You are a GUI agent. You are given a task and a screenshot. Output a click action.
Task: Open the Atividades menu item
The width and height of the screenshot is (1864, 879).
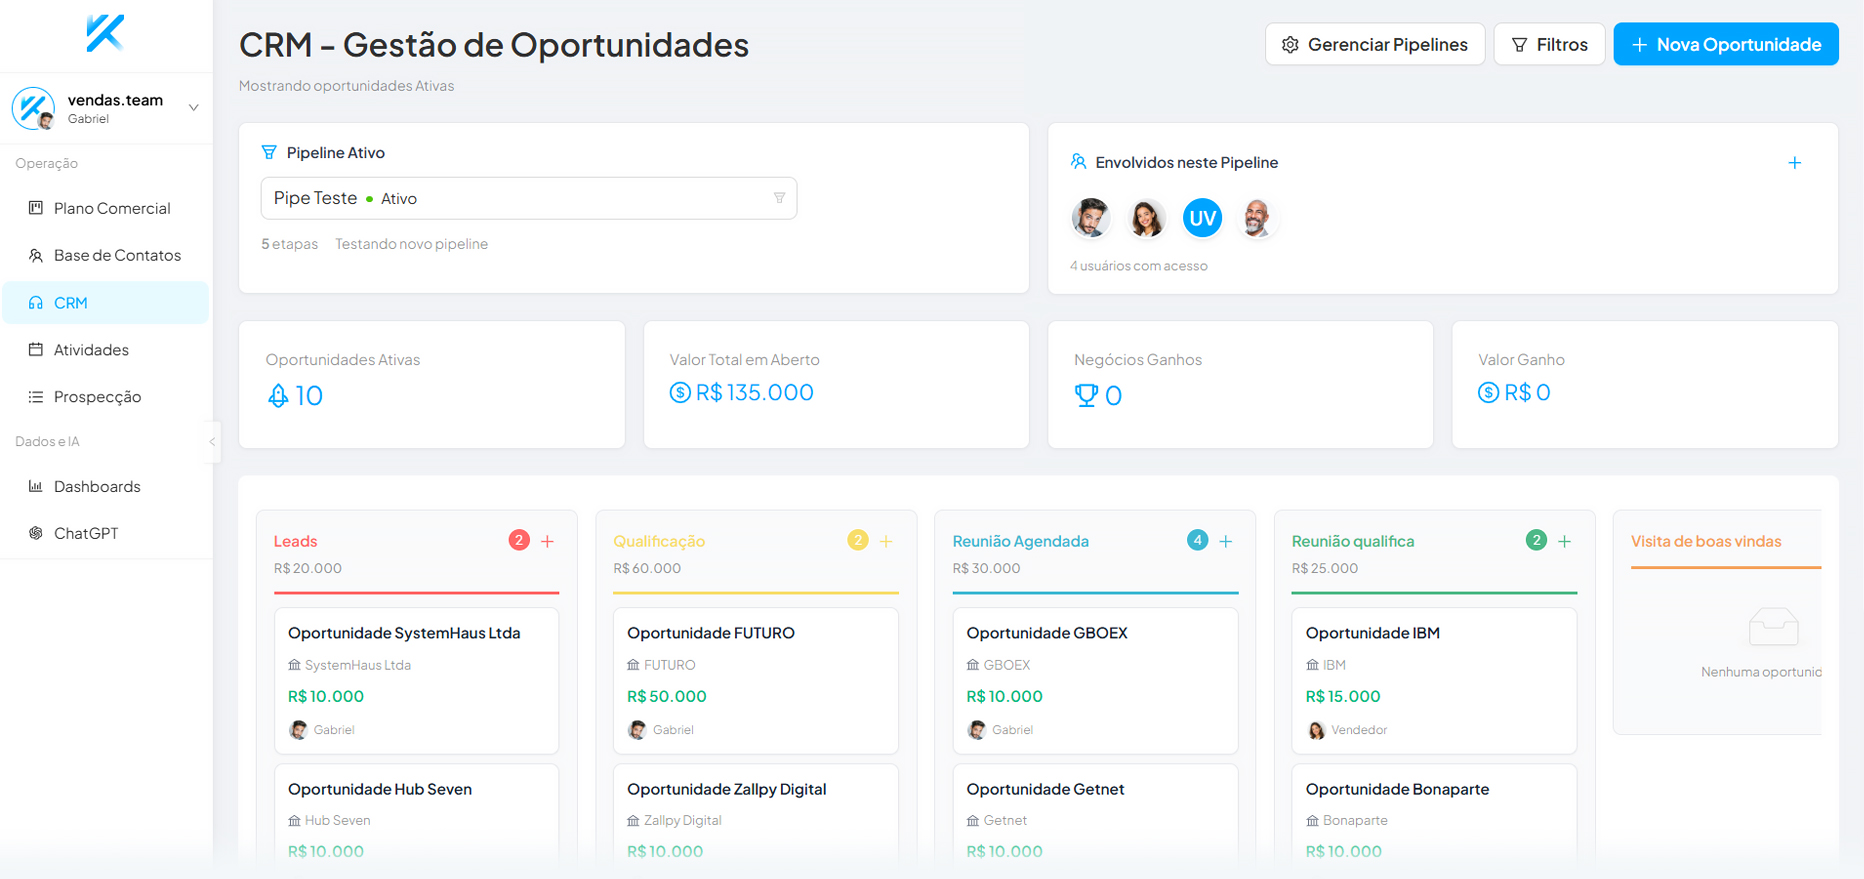pos(91,349)
